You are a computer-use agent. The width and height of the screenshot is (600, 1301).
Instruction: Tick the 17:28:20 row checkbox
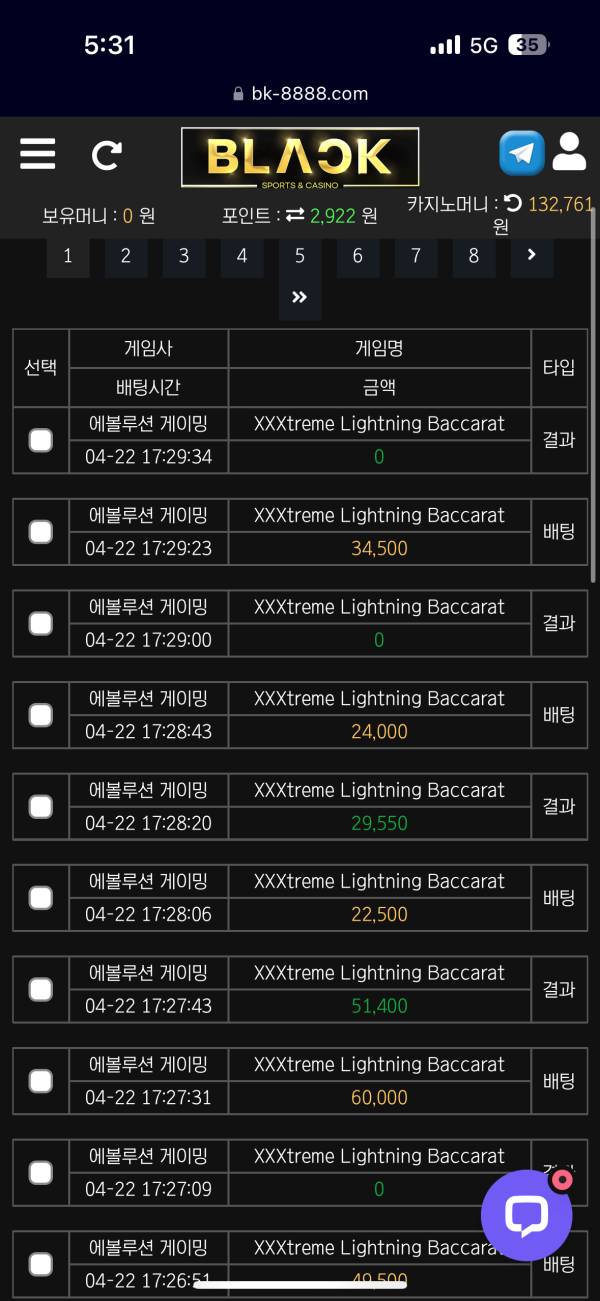point(40,806)
